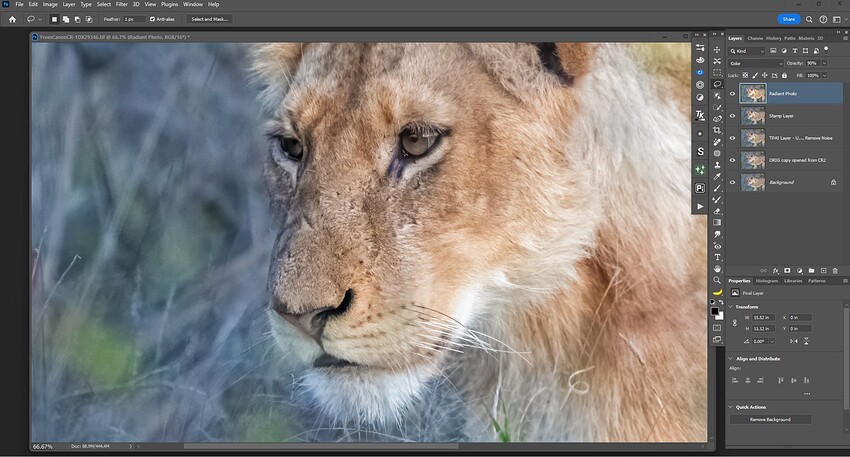Viewport: 850px width, 457px height.
Task: Click the foreground color swatch
Action: coord(715,311)
